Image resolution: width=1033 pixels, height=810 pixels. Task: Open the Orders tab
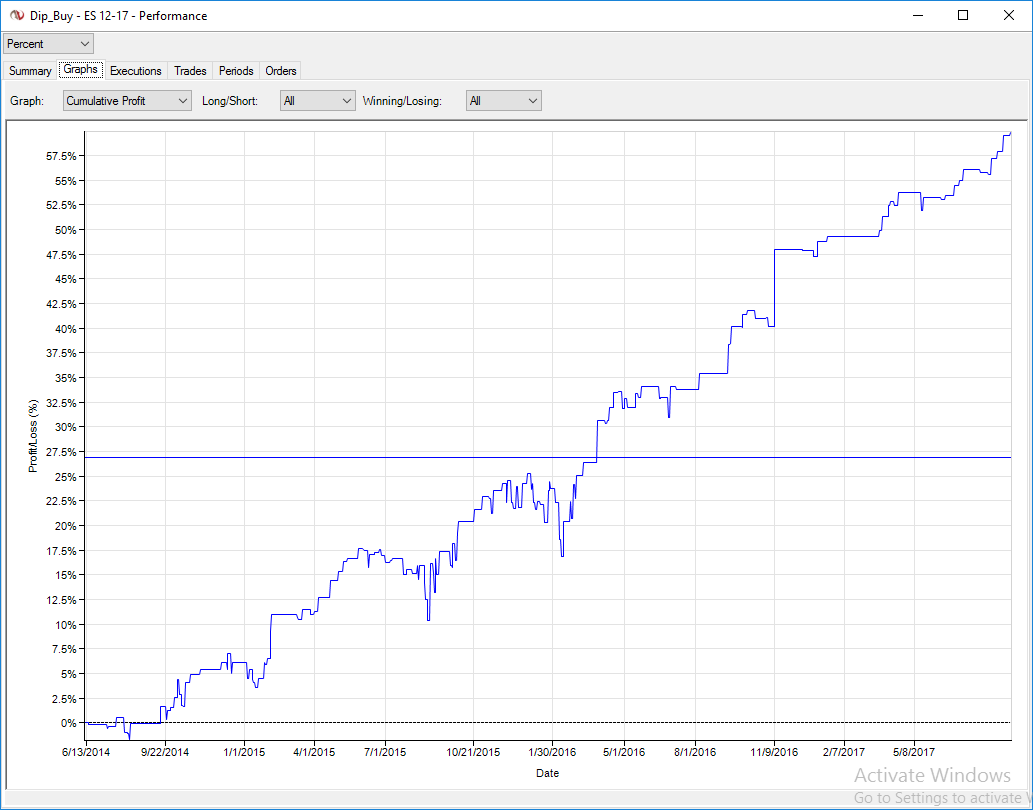pos(281,70)
